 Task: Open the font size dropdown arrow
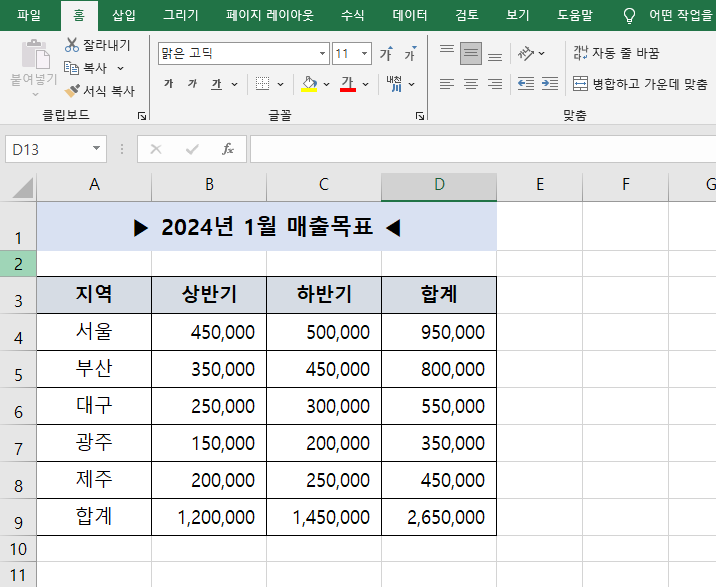(x=364, y=53)
